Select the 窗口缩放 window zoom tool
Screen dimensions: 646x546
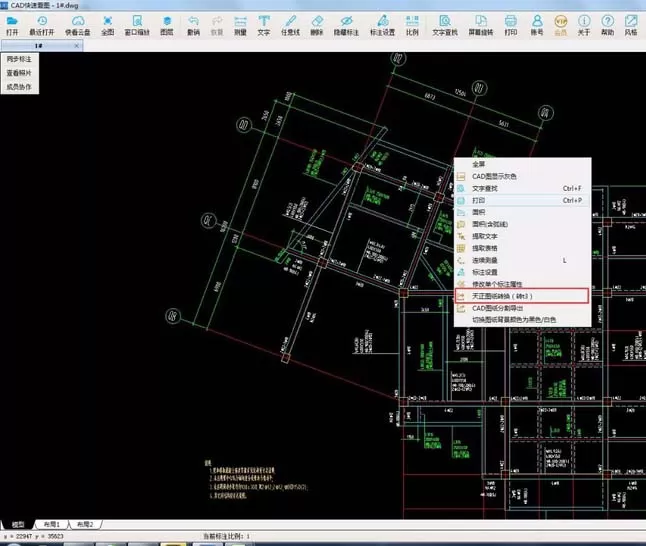(137, 25)
